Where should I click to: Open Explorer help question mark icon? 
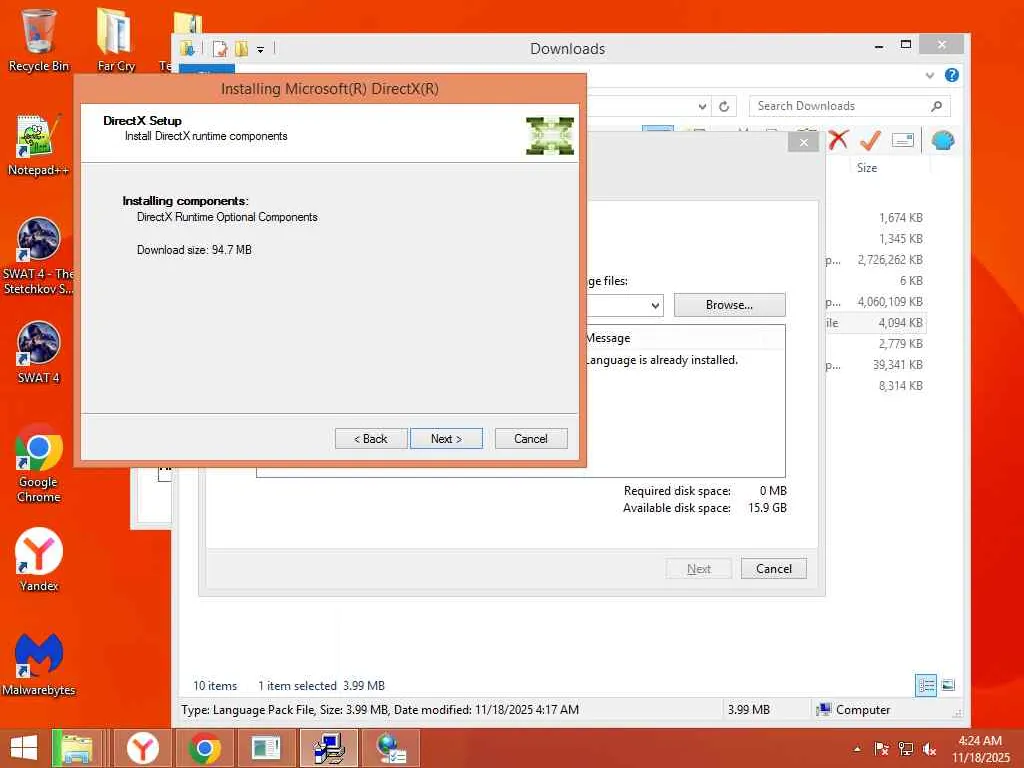pos(952,75)
